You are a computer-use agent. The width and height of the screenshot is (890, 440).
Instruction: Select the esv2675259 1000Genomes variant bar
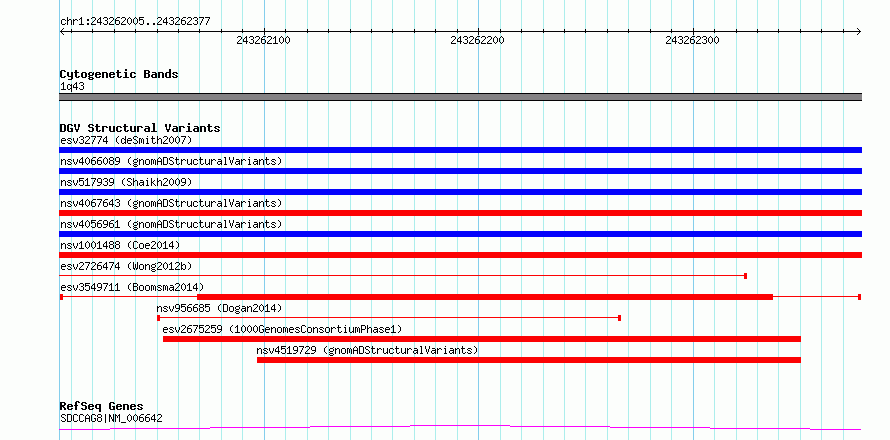pyautogui.click(x=482, y=339)
